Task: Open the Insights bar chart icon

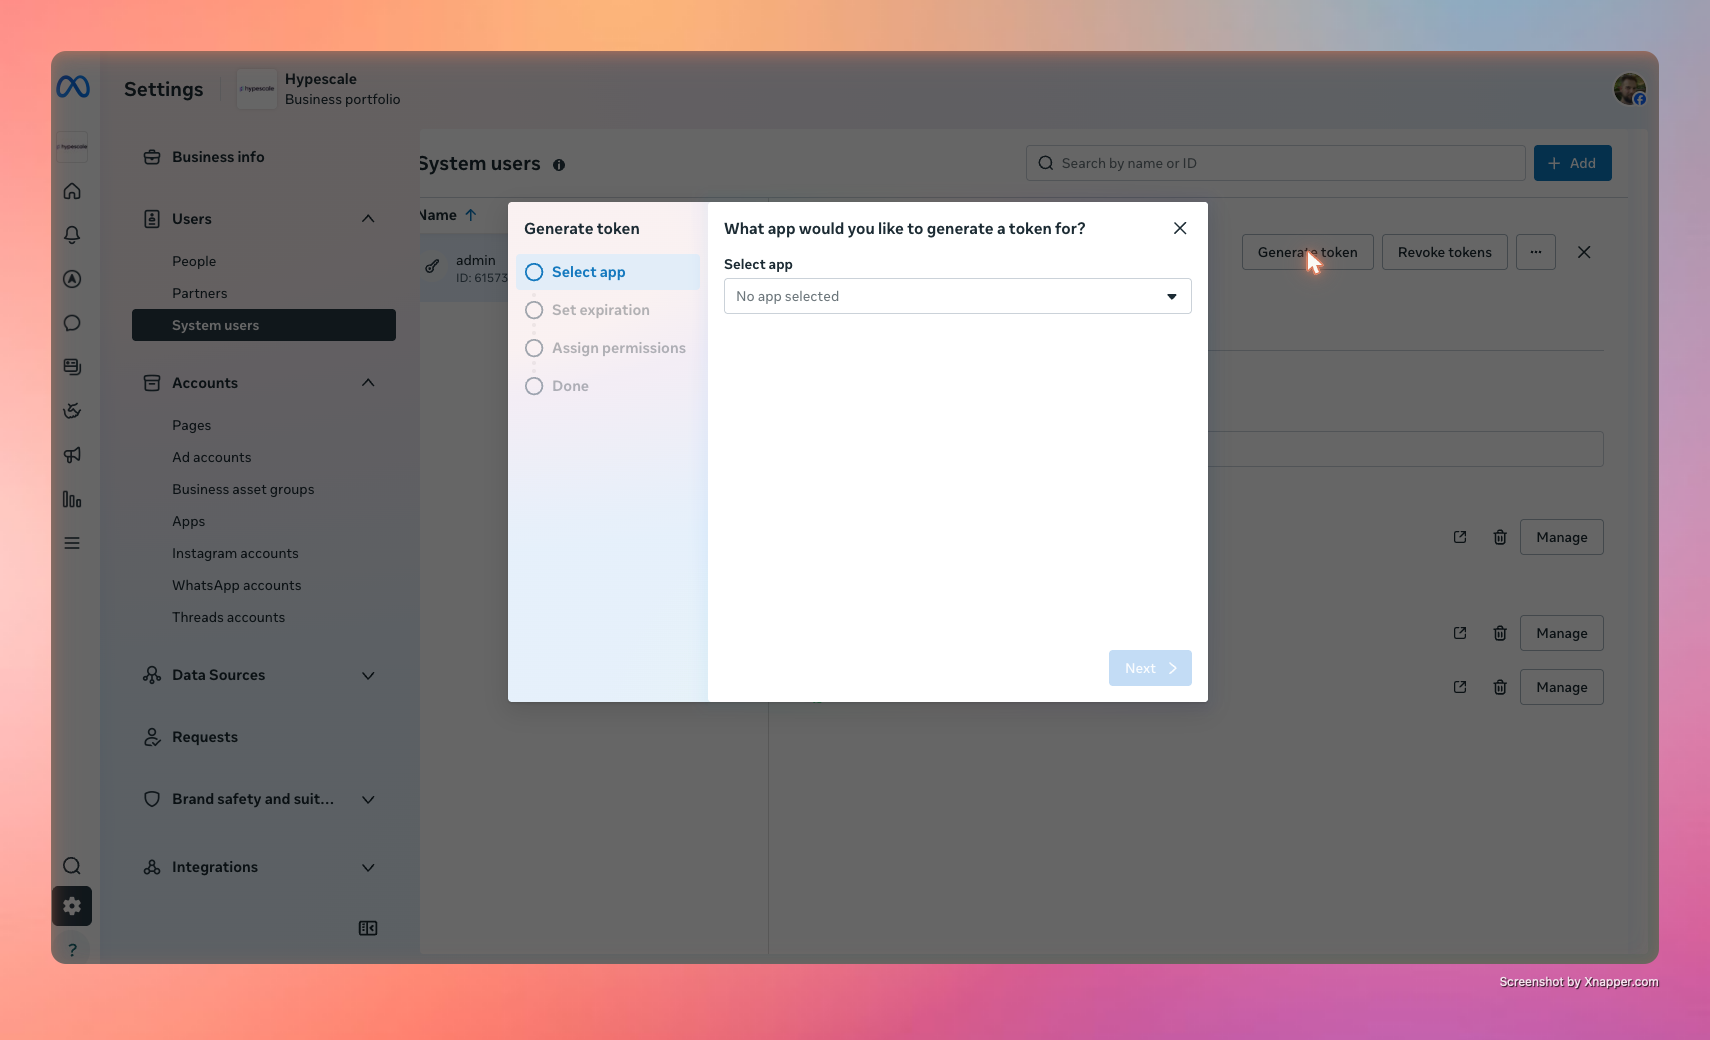Action: [72, 499]
